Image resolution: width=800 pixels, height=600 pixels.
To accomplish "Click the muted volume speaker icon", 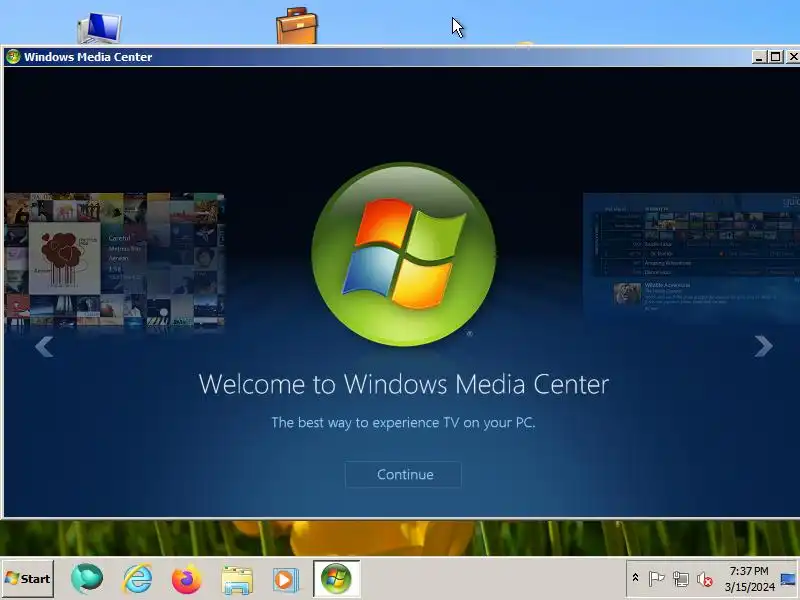I will (x=705, y=579).
